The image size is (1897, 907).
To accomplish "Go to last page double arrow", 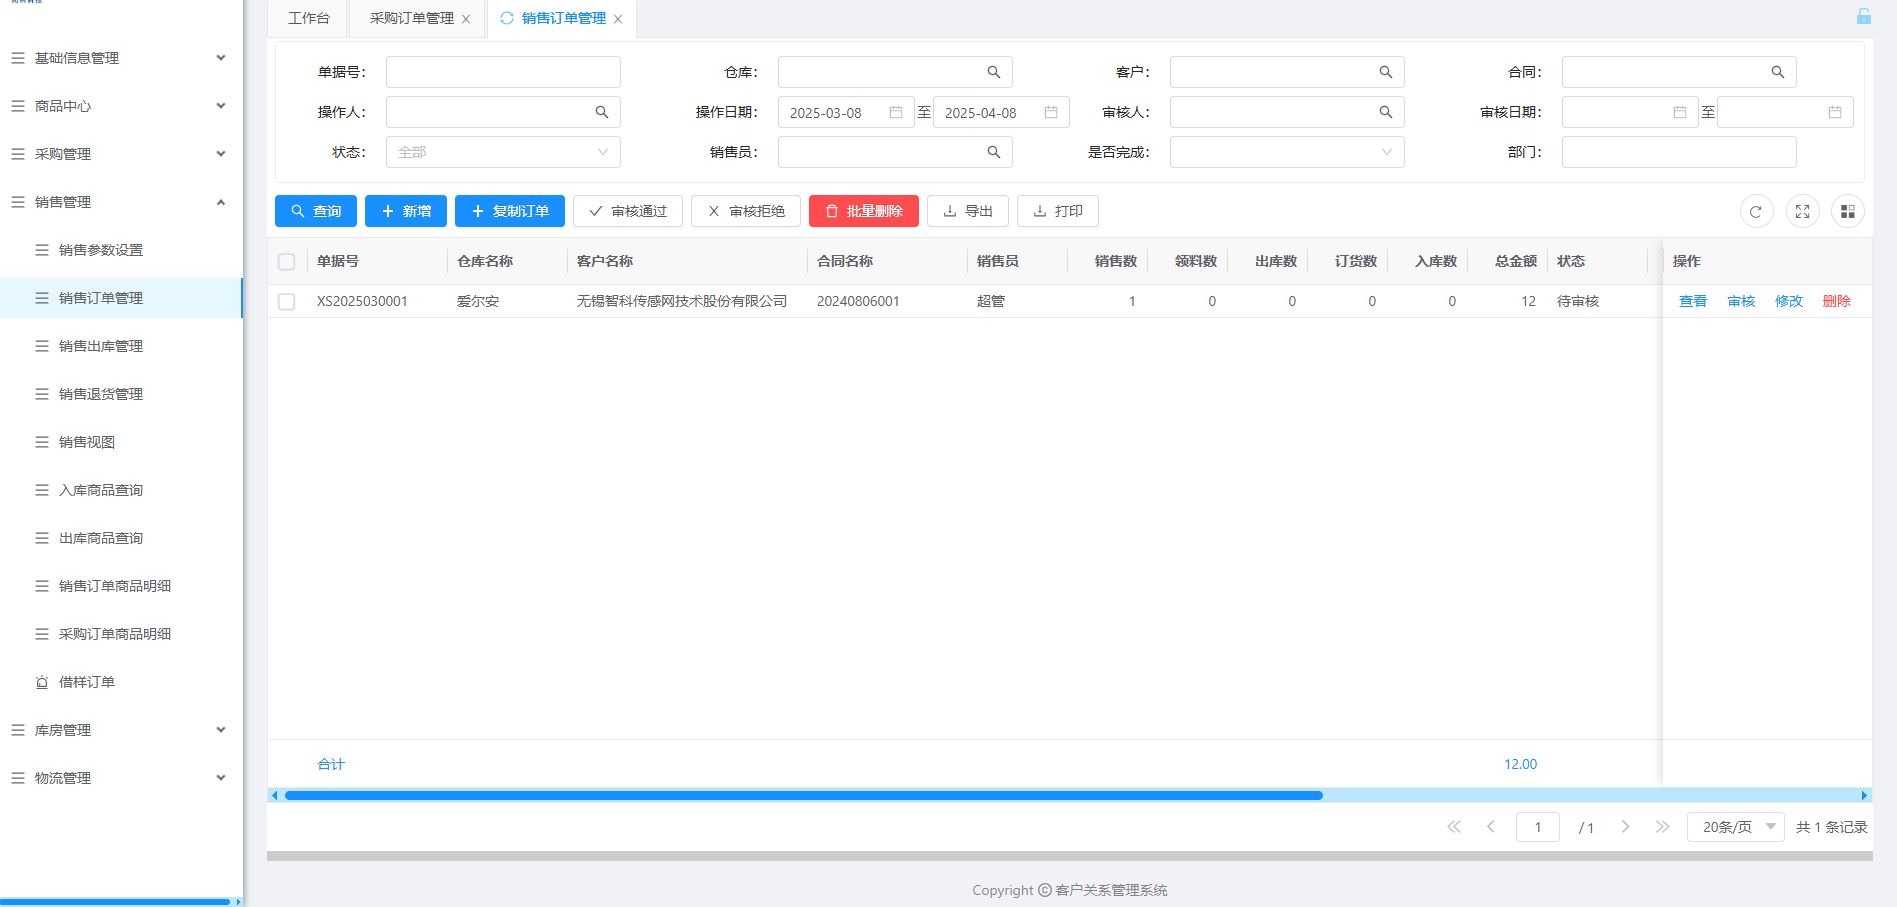I will (1662, 827).
